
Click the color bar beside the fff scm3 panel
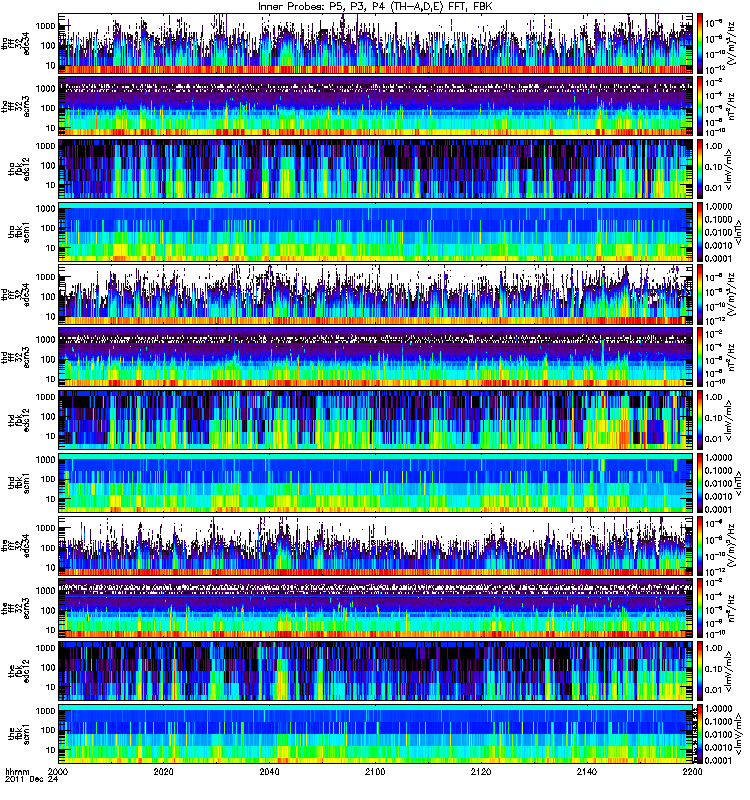[700, 608]
